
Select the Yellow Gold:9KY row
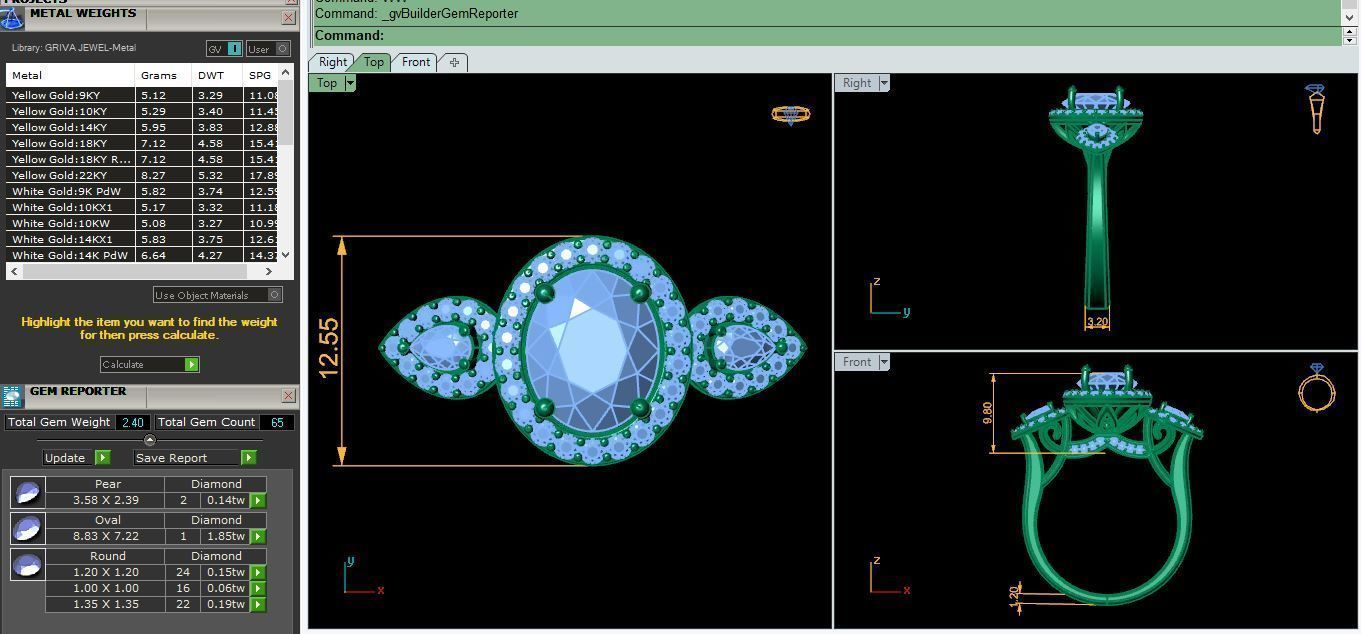pos(143,95)
